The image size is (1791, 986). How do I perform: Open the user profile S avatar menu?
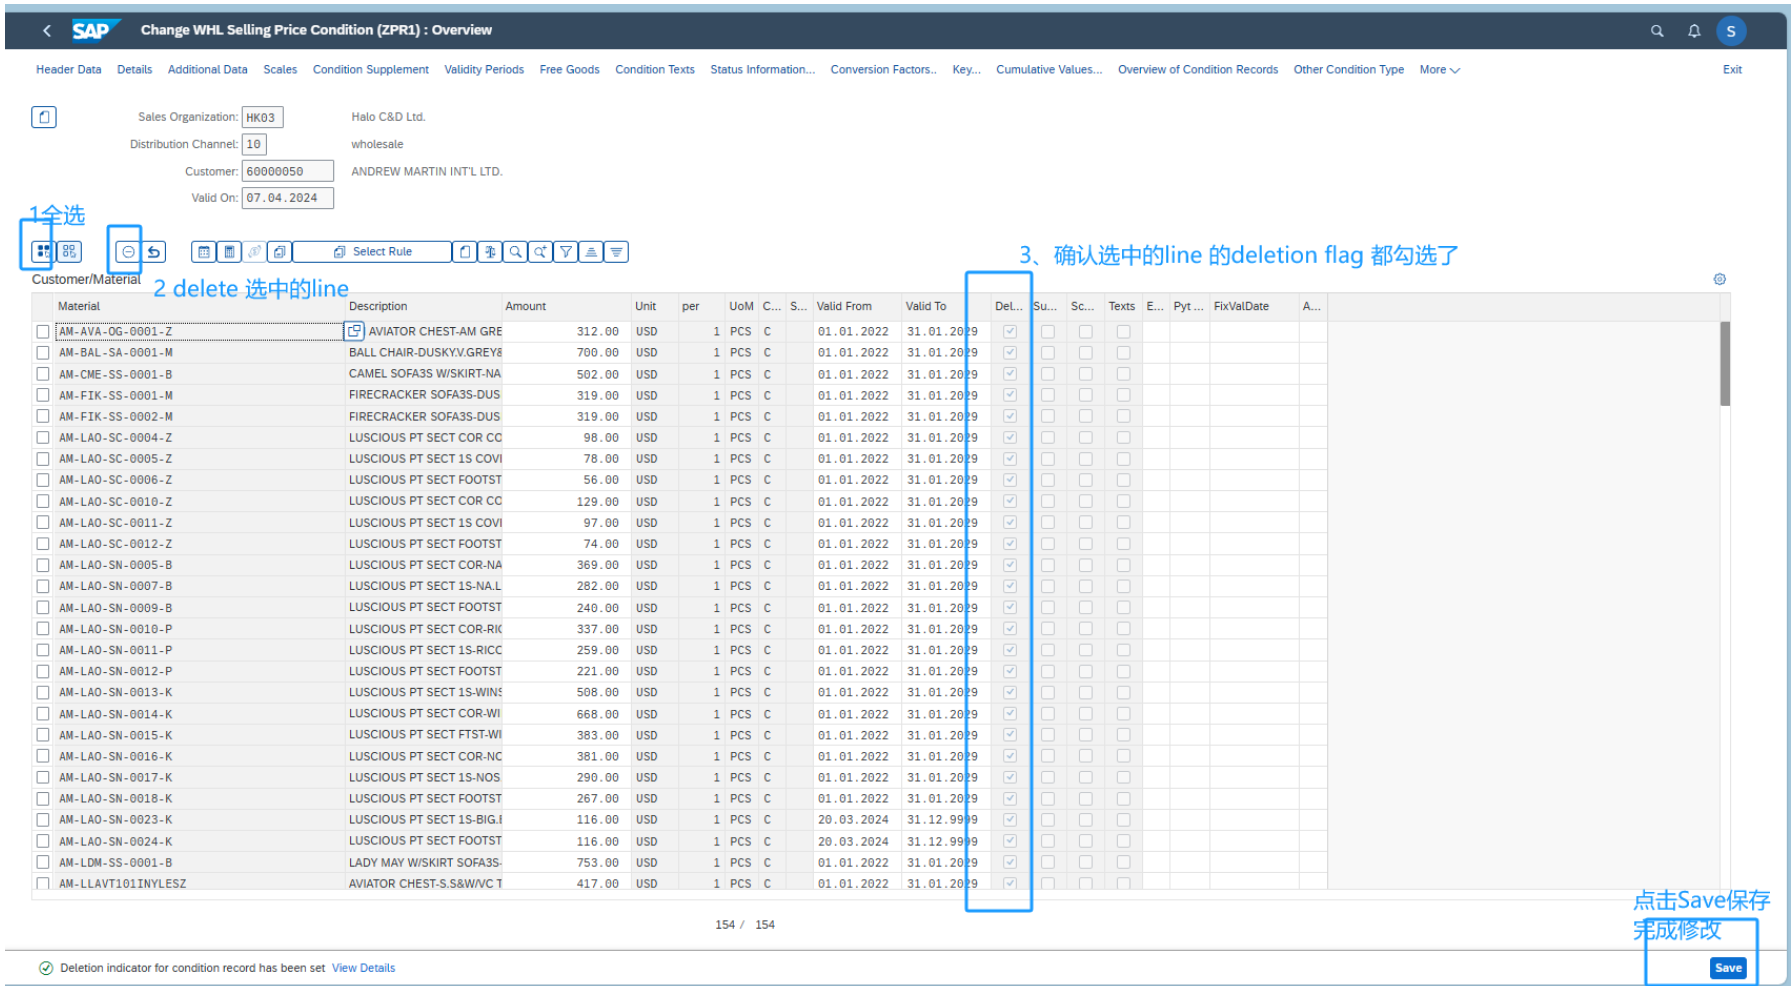[1730, 31]
